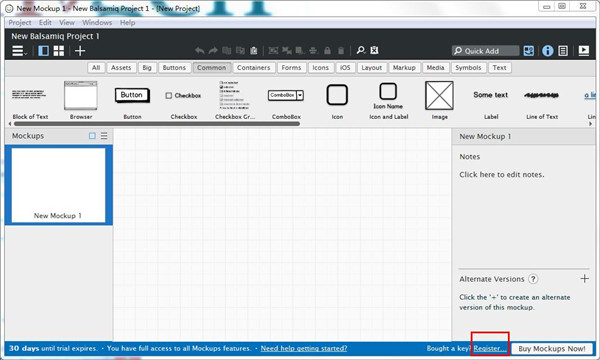Click the Register link
Image resolution: width=600 pixels, height=360 pixels.
pos(490,349)
